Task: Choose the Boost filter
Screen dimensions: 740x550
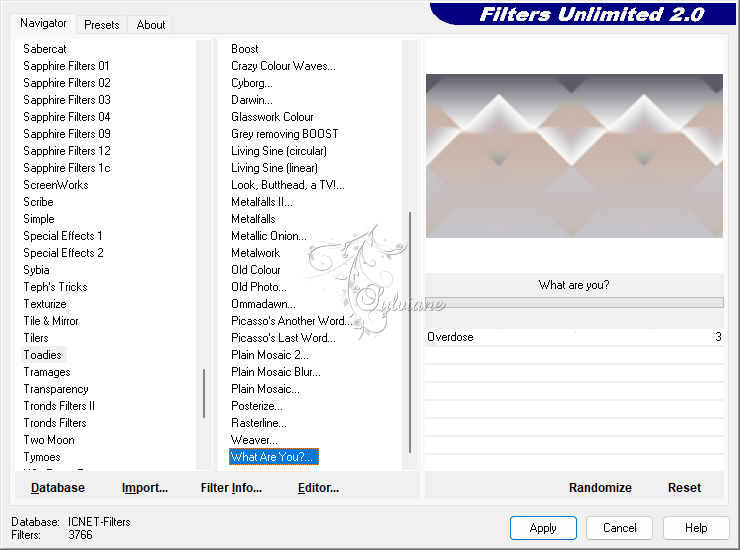Action: pos(244,49)
